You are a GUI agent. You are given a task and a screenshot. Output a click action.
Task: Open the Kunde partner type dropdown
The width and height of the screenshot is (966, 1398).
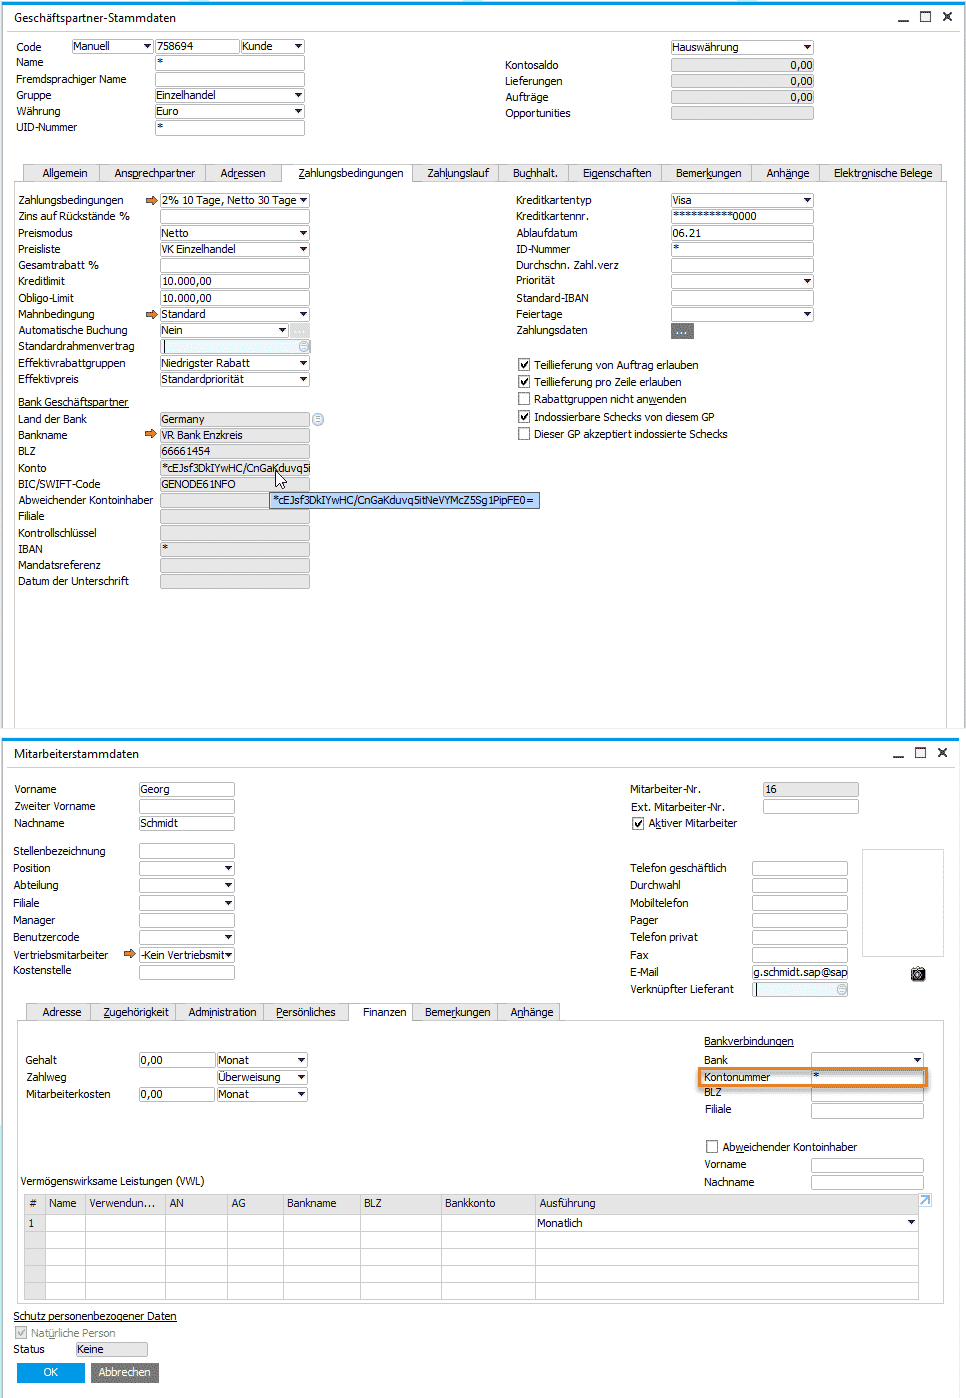pos(272,47)
